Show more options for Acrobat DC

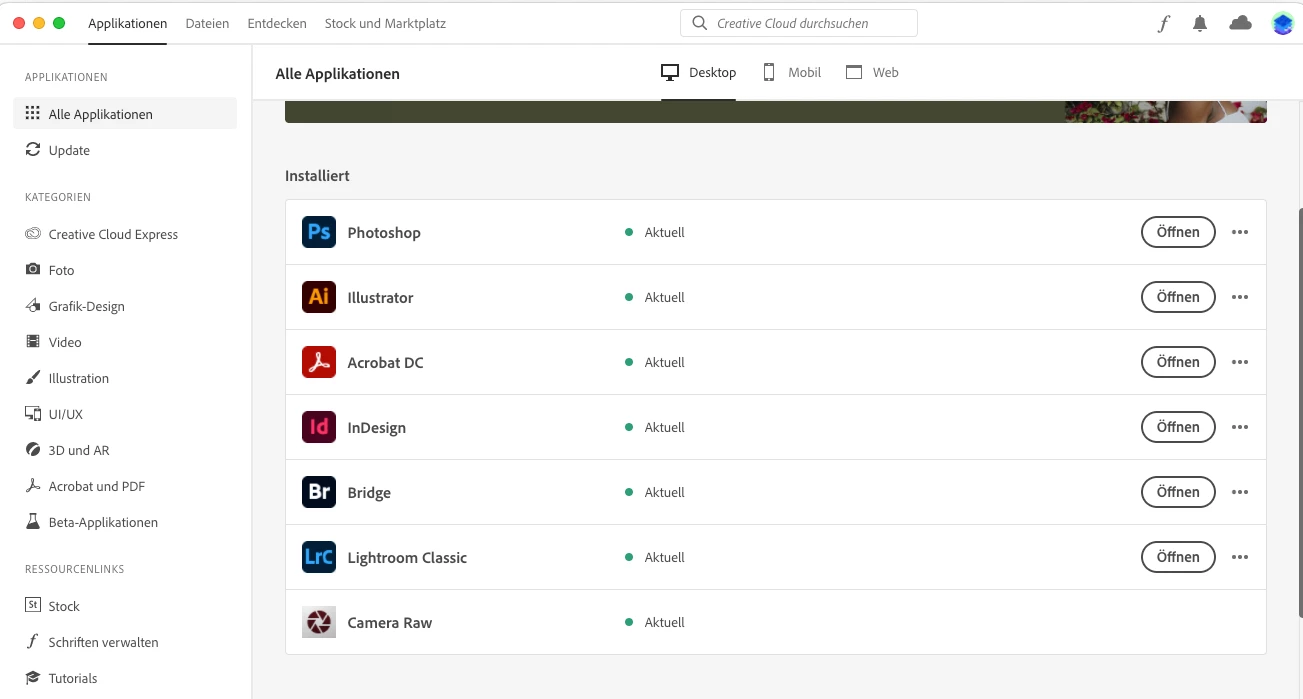click(x=1240, y=362)
